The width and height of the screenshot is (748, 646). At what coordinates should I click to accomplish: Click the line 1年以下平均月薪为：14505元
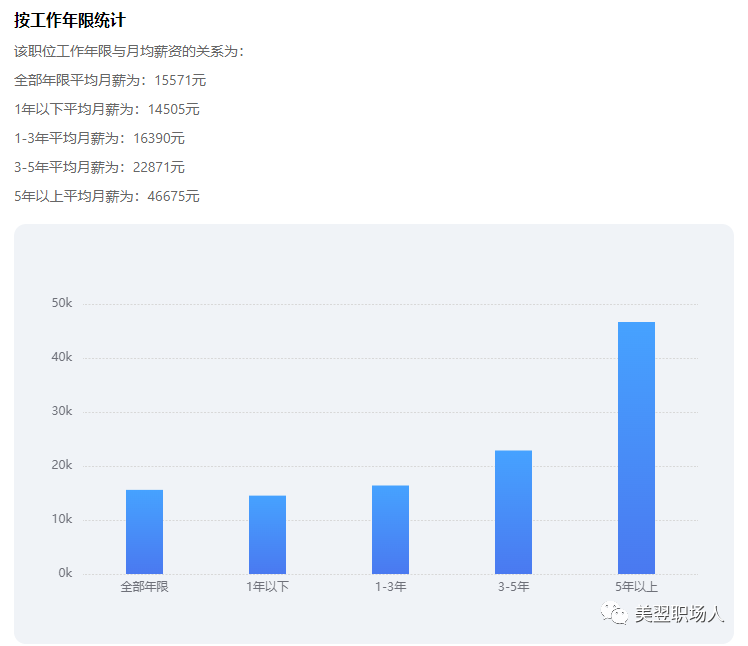coord(107,109)
